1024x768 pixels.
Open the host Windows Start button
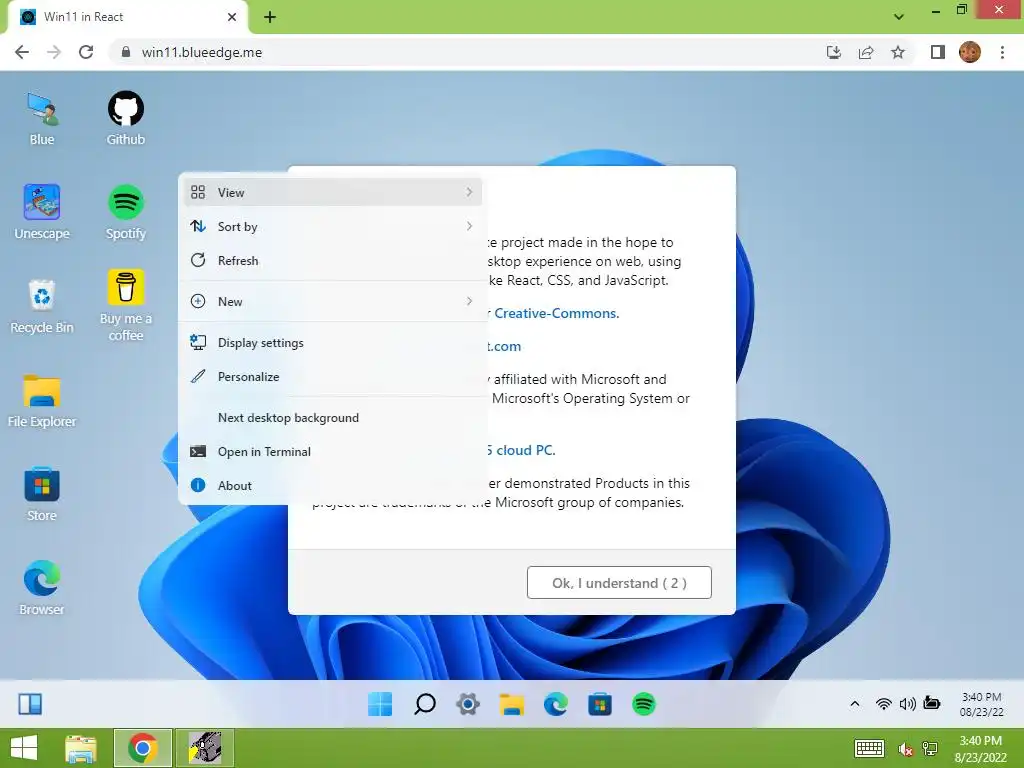24,748
